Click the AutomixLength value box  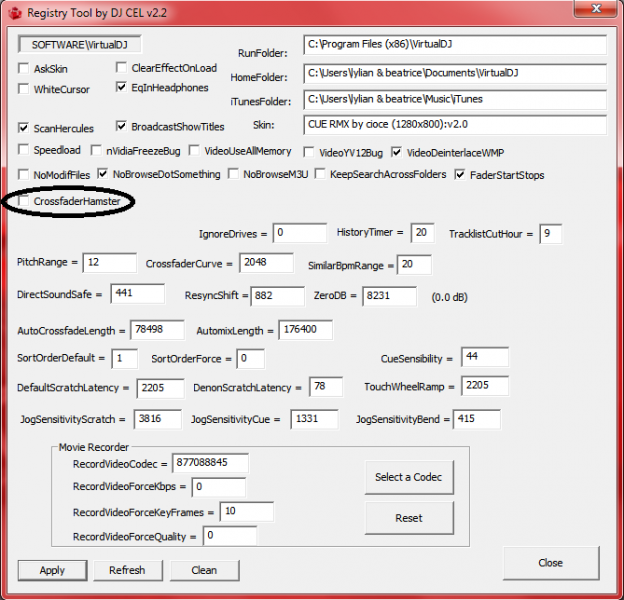point(306,330)
